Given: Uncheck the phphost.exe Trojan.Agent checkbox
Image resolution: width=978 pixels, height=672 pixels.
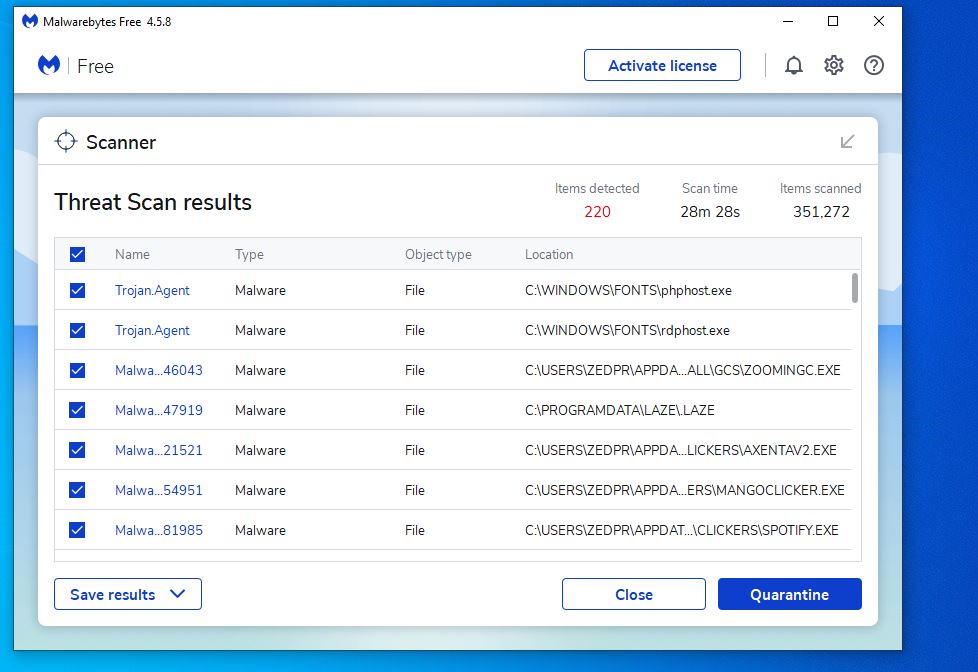Looking at the screenshot, I should [x=77, y=290].
